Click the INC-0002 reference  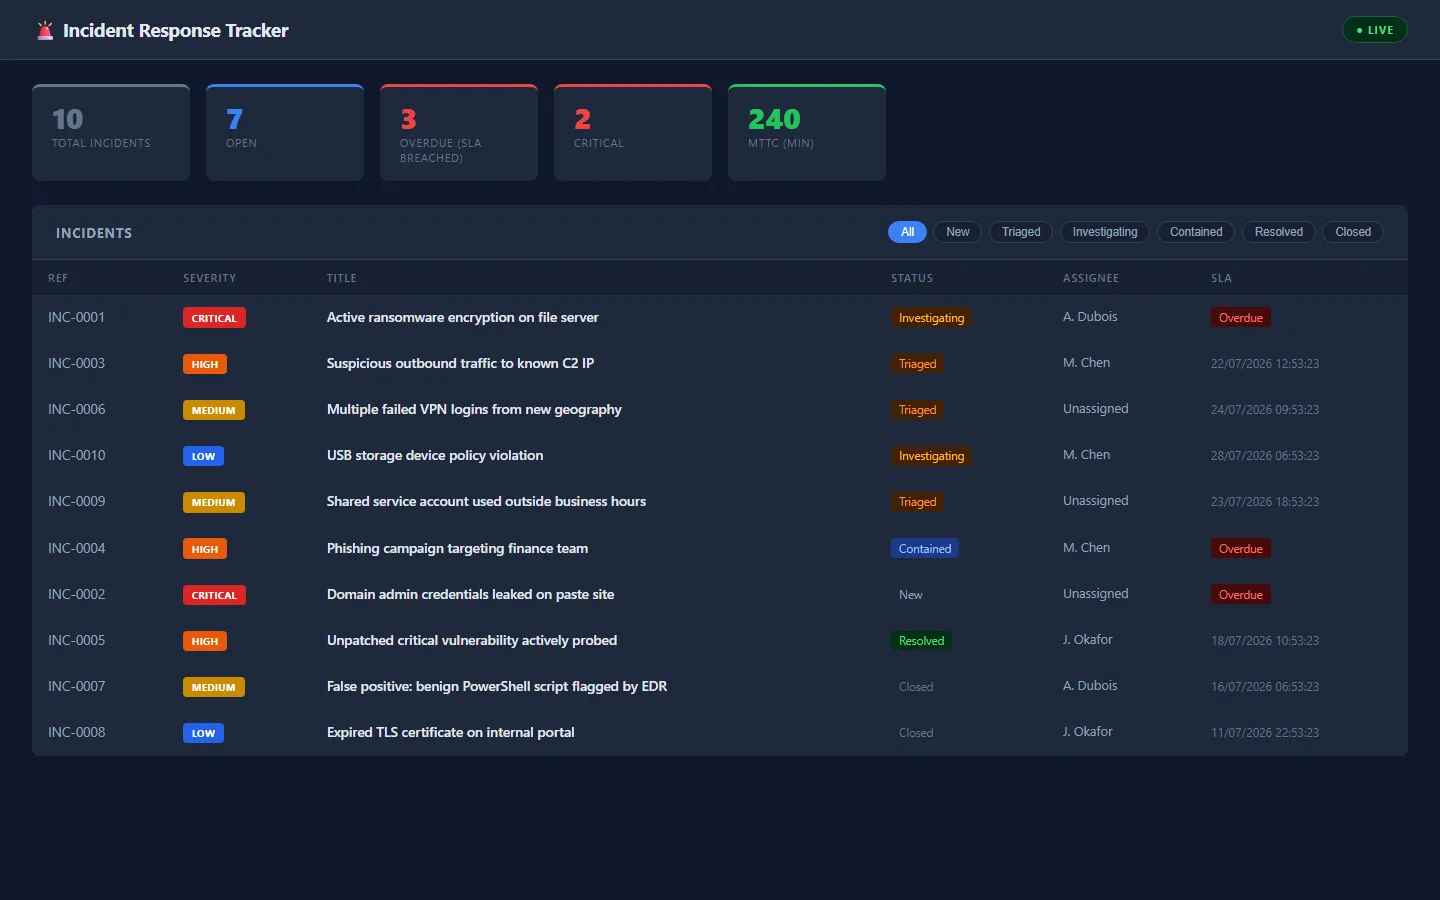(76, 594)
